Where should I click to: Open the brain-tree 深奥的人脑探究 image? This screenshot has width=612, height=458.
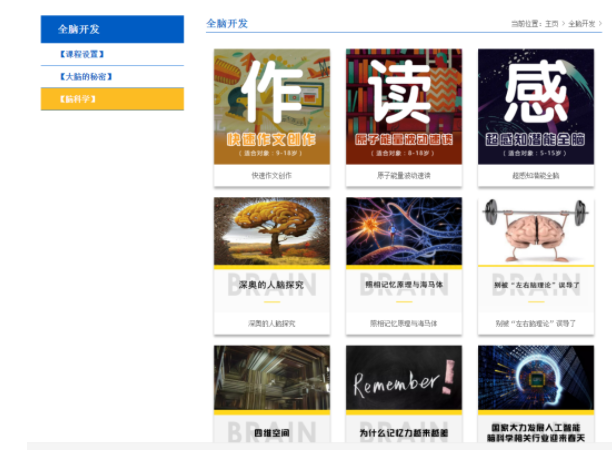point(271,232)
